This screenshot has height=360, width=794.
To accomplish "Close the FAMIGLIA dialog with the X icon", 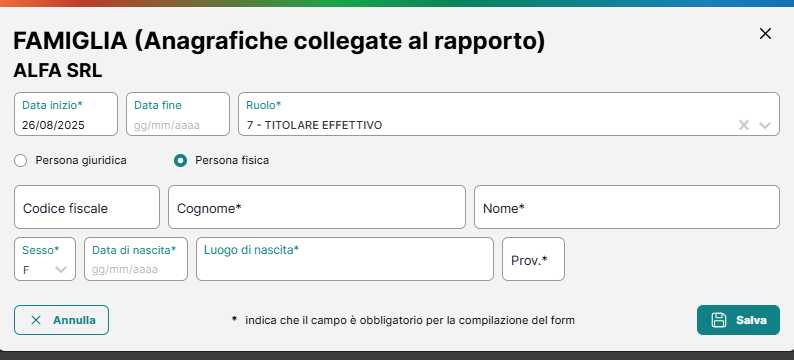I will (x=765, y=34).
